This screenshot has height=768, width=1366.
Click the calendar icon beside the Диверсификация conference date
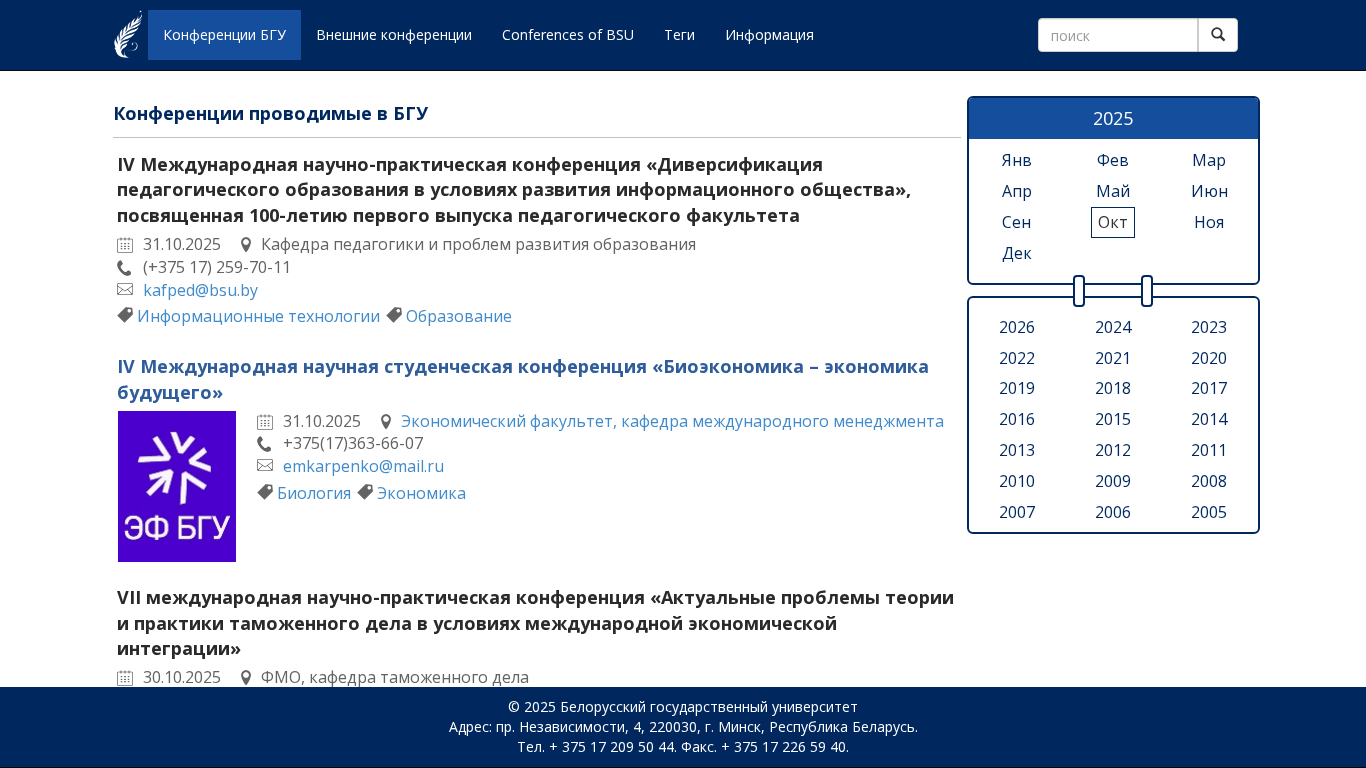(x=125, y=245)
